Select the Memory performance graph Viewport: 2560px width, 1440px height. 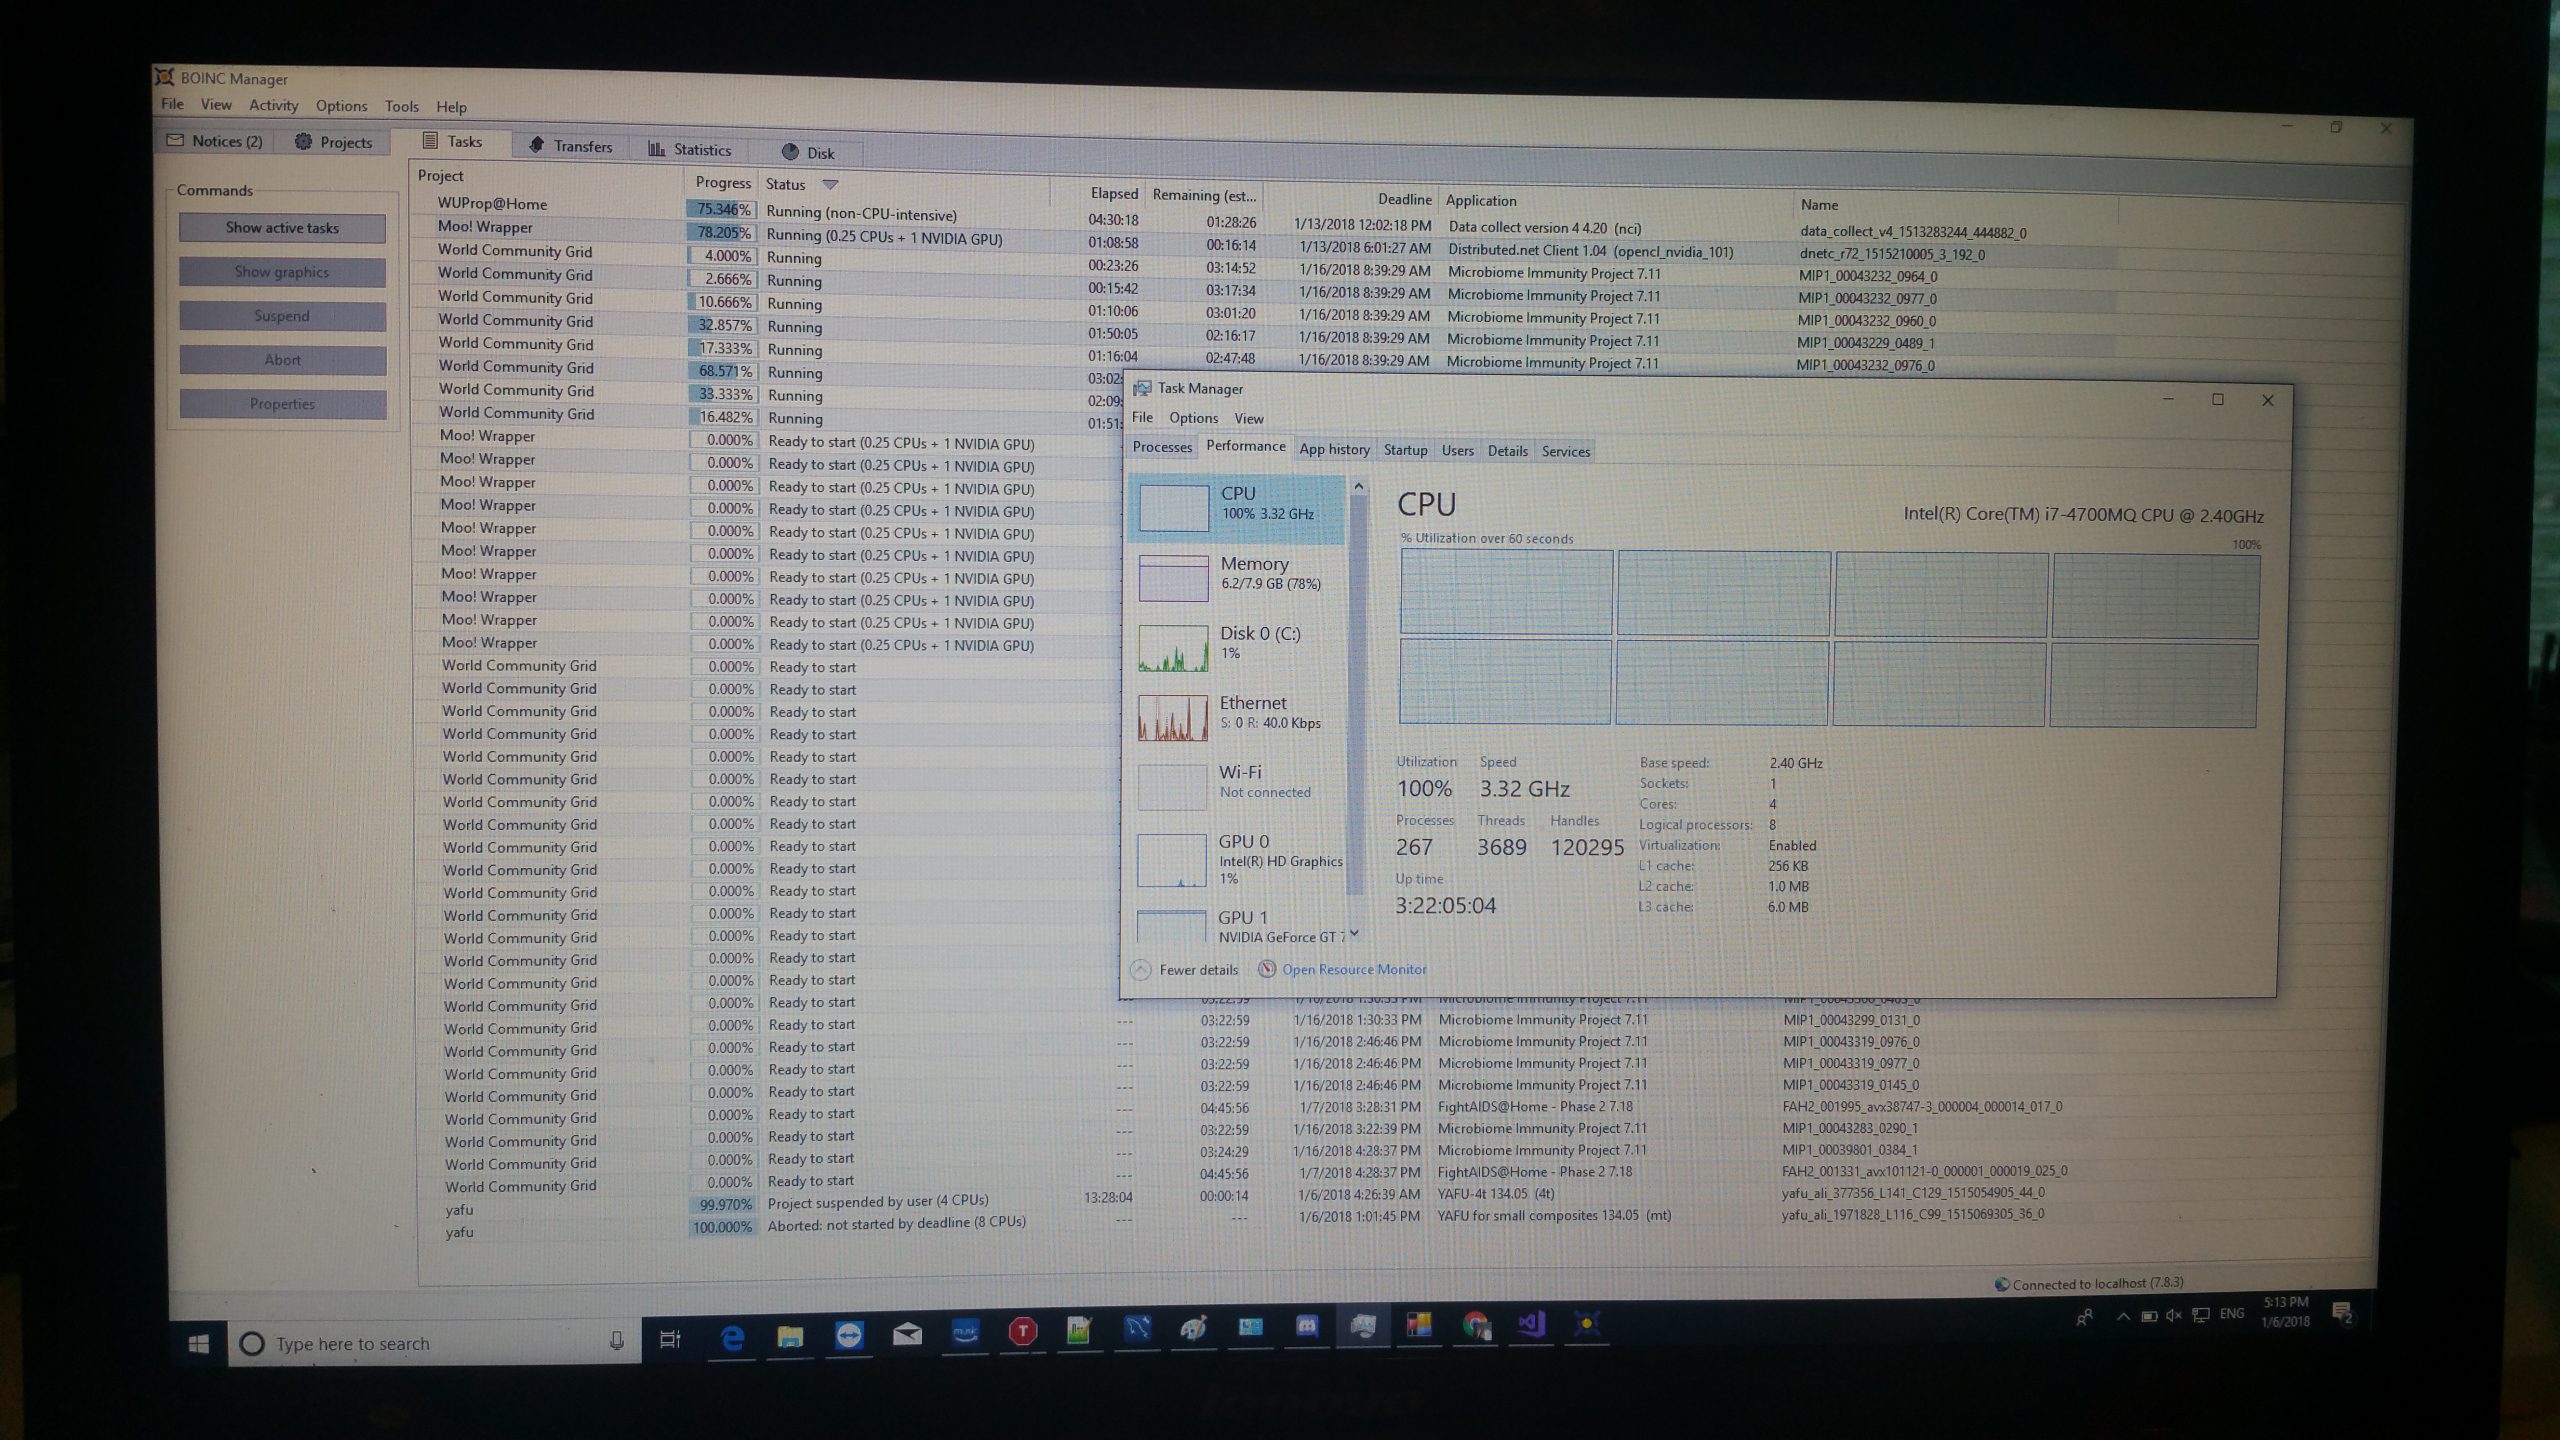(1173, 578)
